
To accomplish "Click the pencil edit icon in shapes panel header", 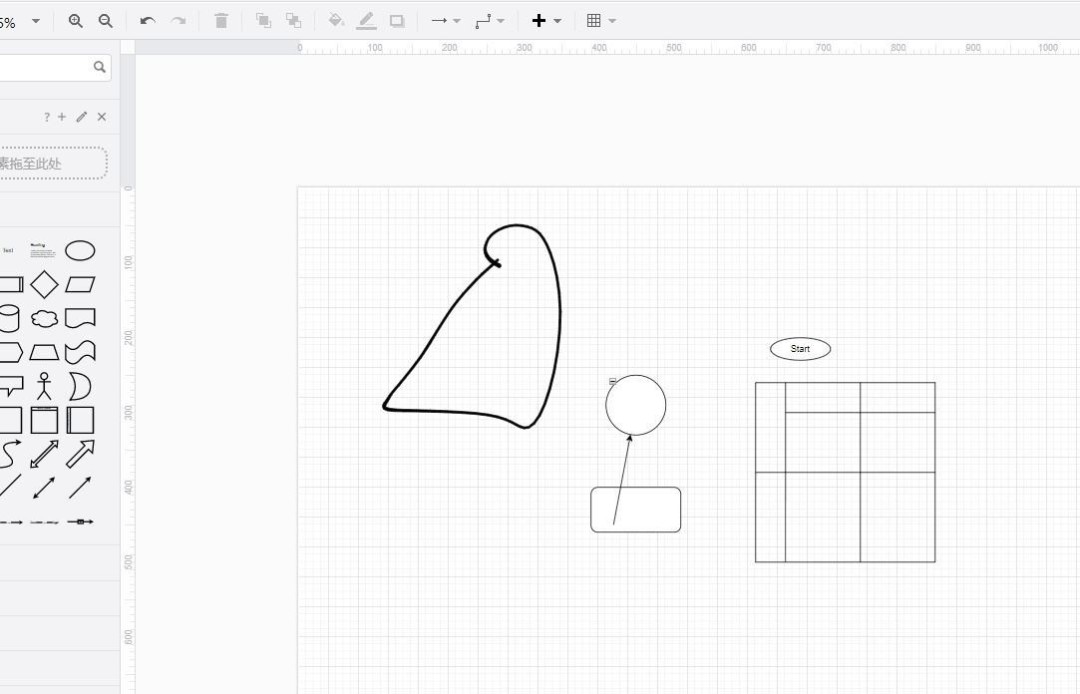I will (81, 117).
